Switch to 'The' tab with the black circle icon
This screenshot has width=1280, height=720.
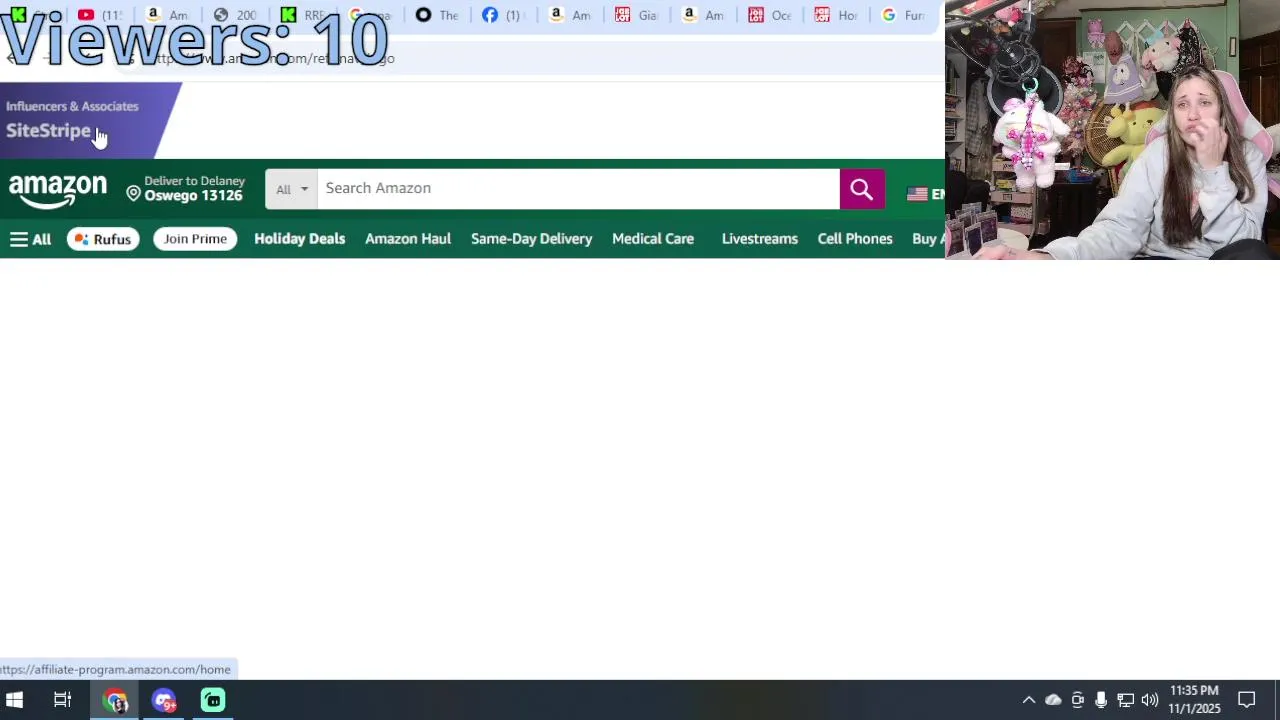click(x=436, y=15)
